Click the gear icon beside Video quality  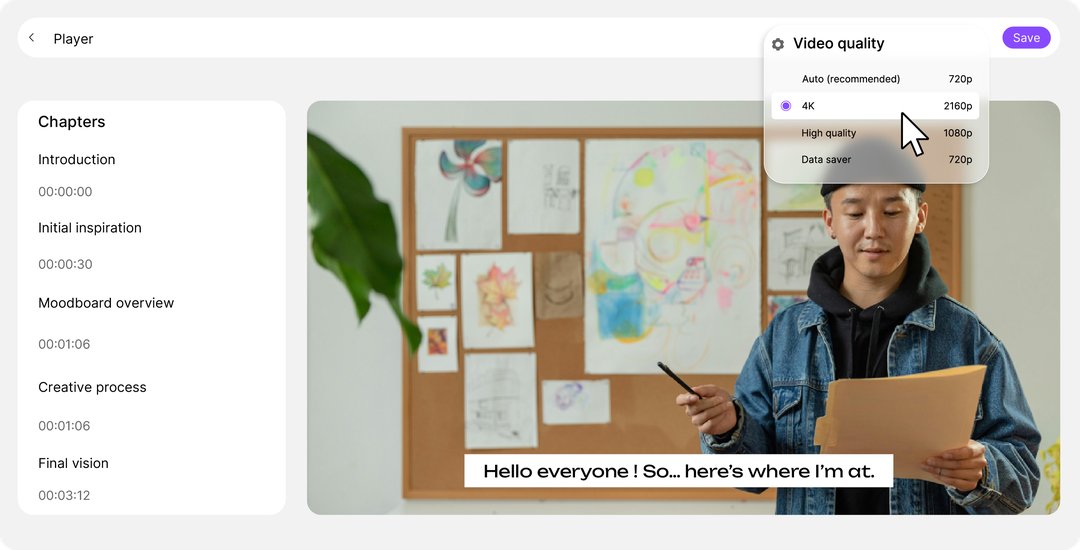click(778, 44)
